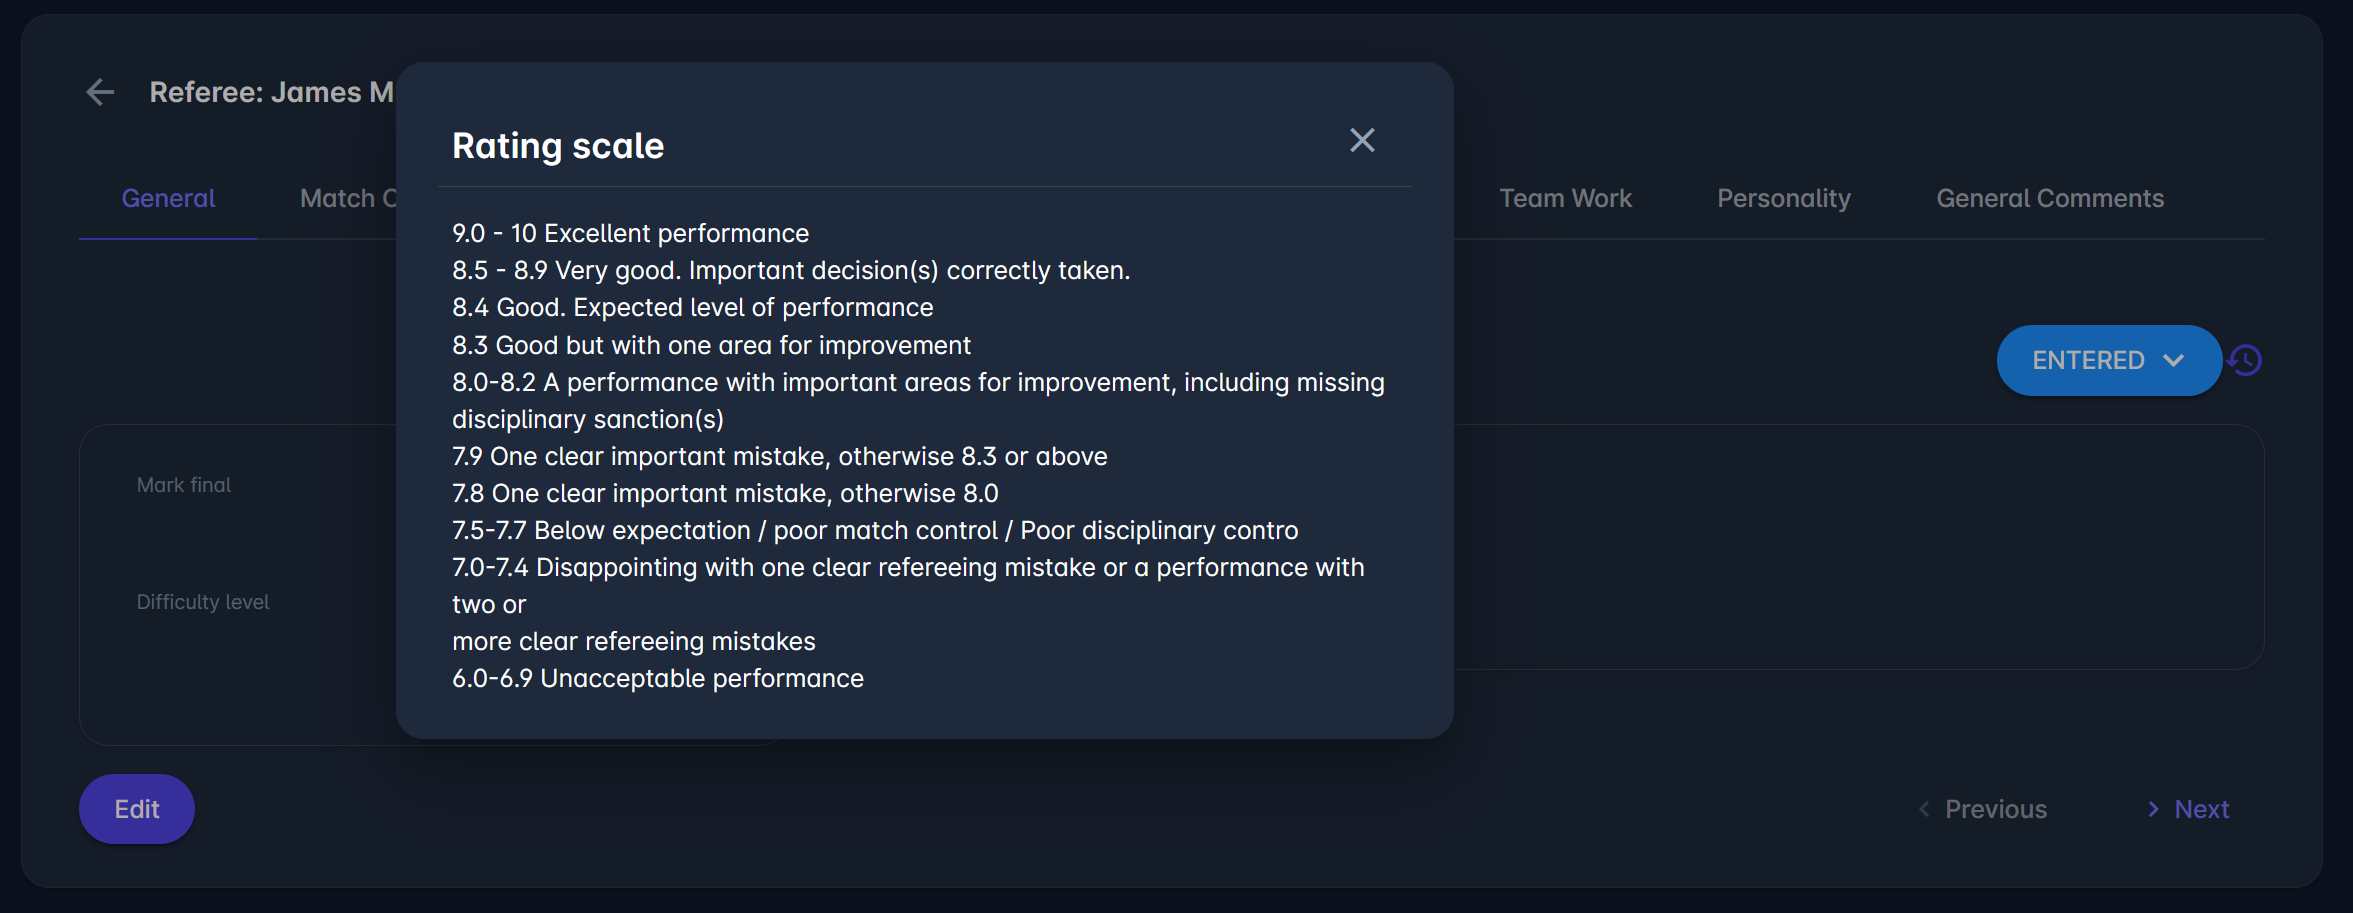Switch to the General tab
The image size is (2353, 913).
[x=168, y=199]
